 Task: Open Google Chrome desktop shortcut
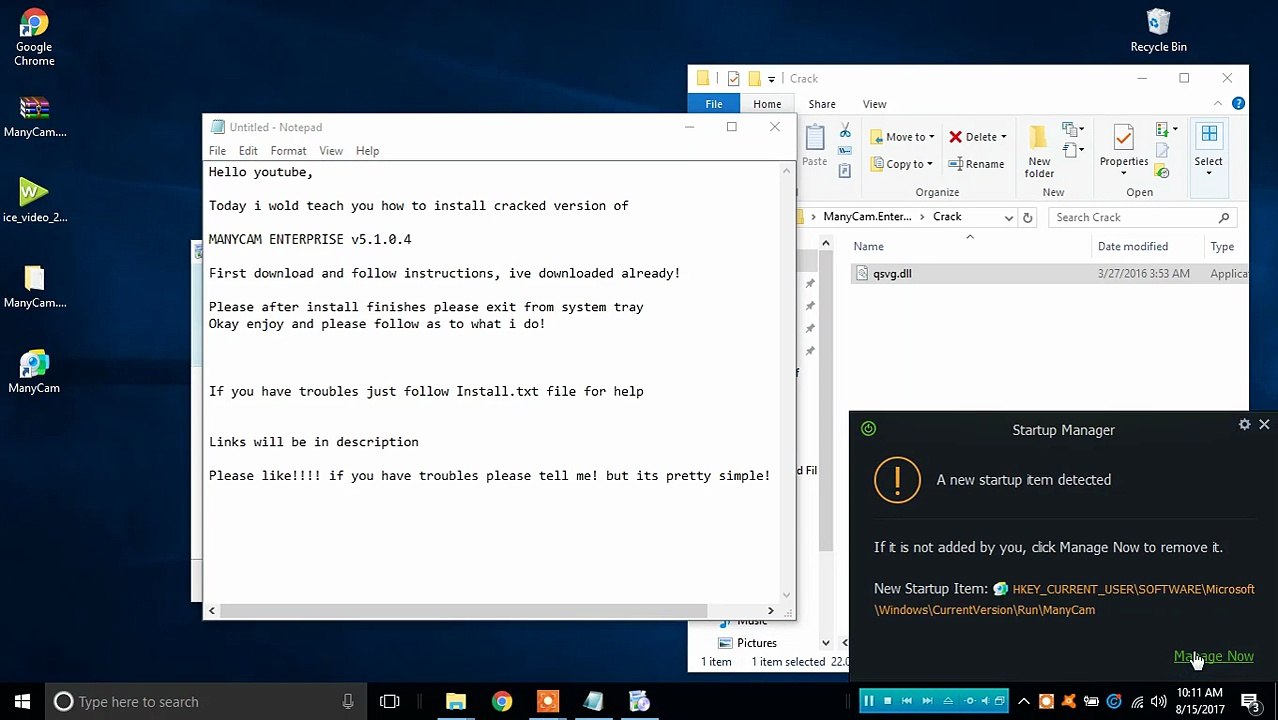34,38
